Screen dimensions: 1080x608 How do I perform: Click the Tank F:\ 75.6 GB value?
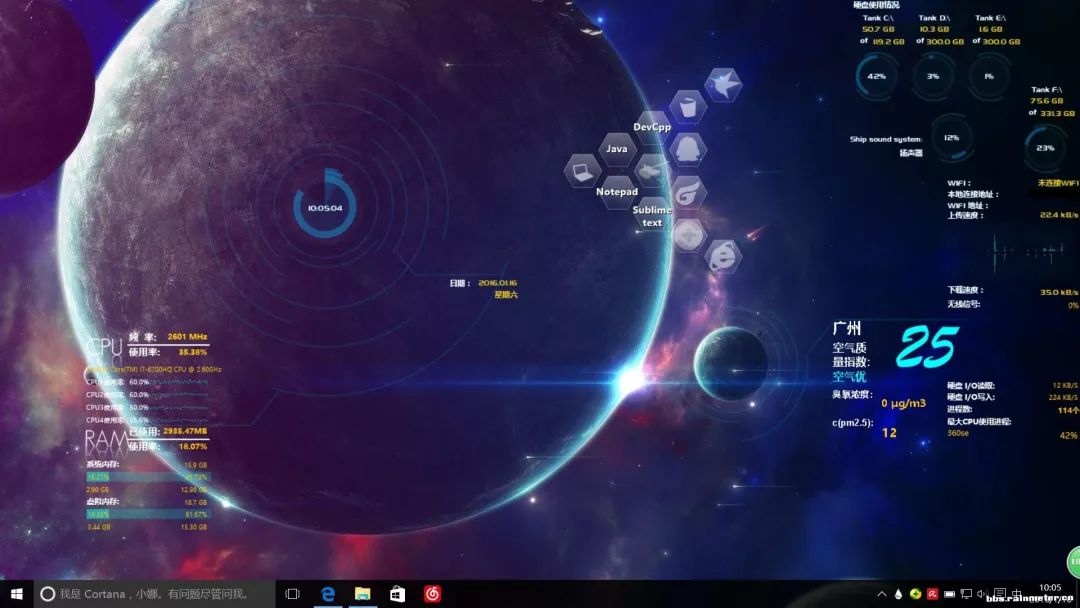[x=1046, y=101]
